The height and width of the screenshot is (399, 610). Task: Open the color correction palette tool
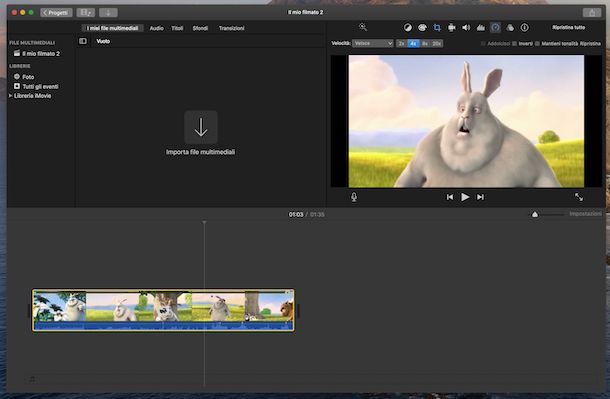tap(422, 28)
